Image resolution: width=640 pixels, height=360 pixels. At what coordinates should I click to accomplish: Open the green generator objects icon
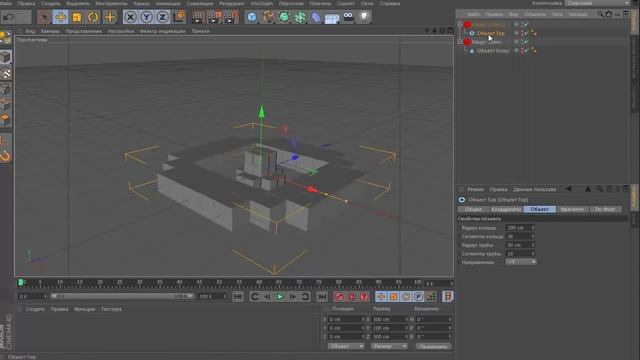284,17
